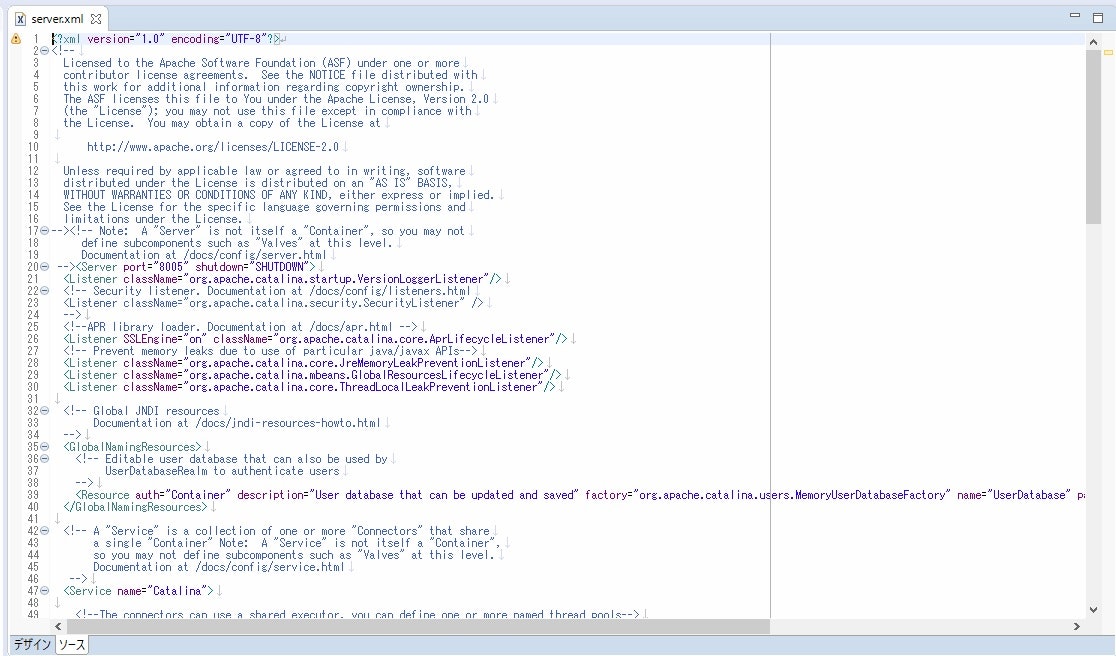Close the server.xml tab
The height and width of the screenshot is (656, 1116).
[x=96, y=19]
